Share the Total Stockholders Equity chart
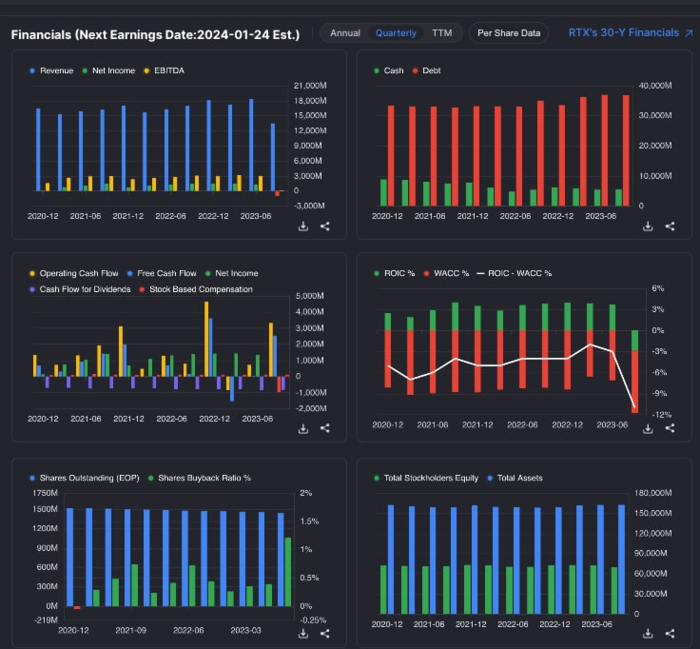The image size is (700, 649). pyautogui.click(x=669, y=633)
